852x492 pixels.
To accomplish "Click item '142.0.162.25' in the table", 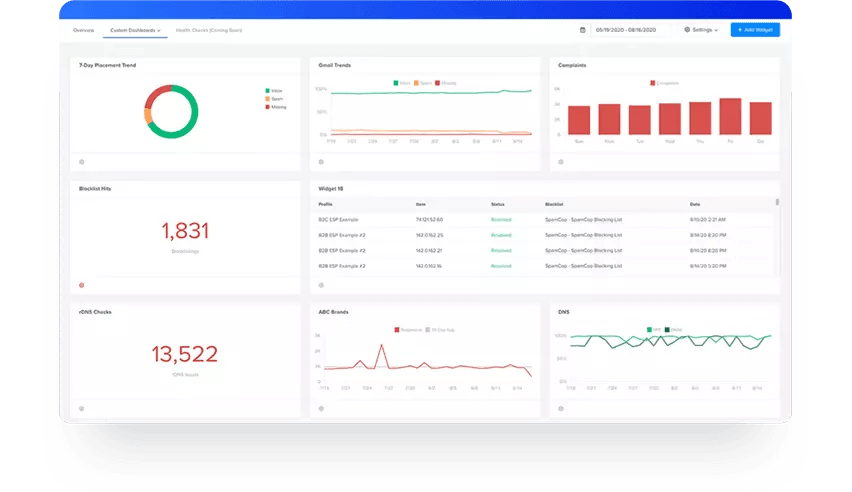I will pos(429,235).
